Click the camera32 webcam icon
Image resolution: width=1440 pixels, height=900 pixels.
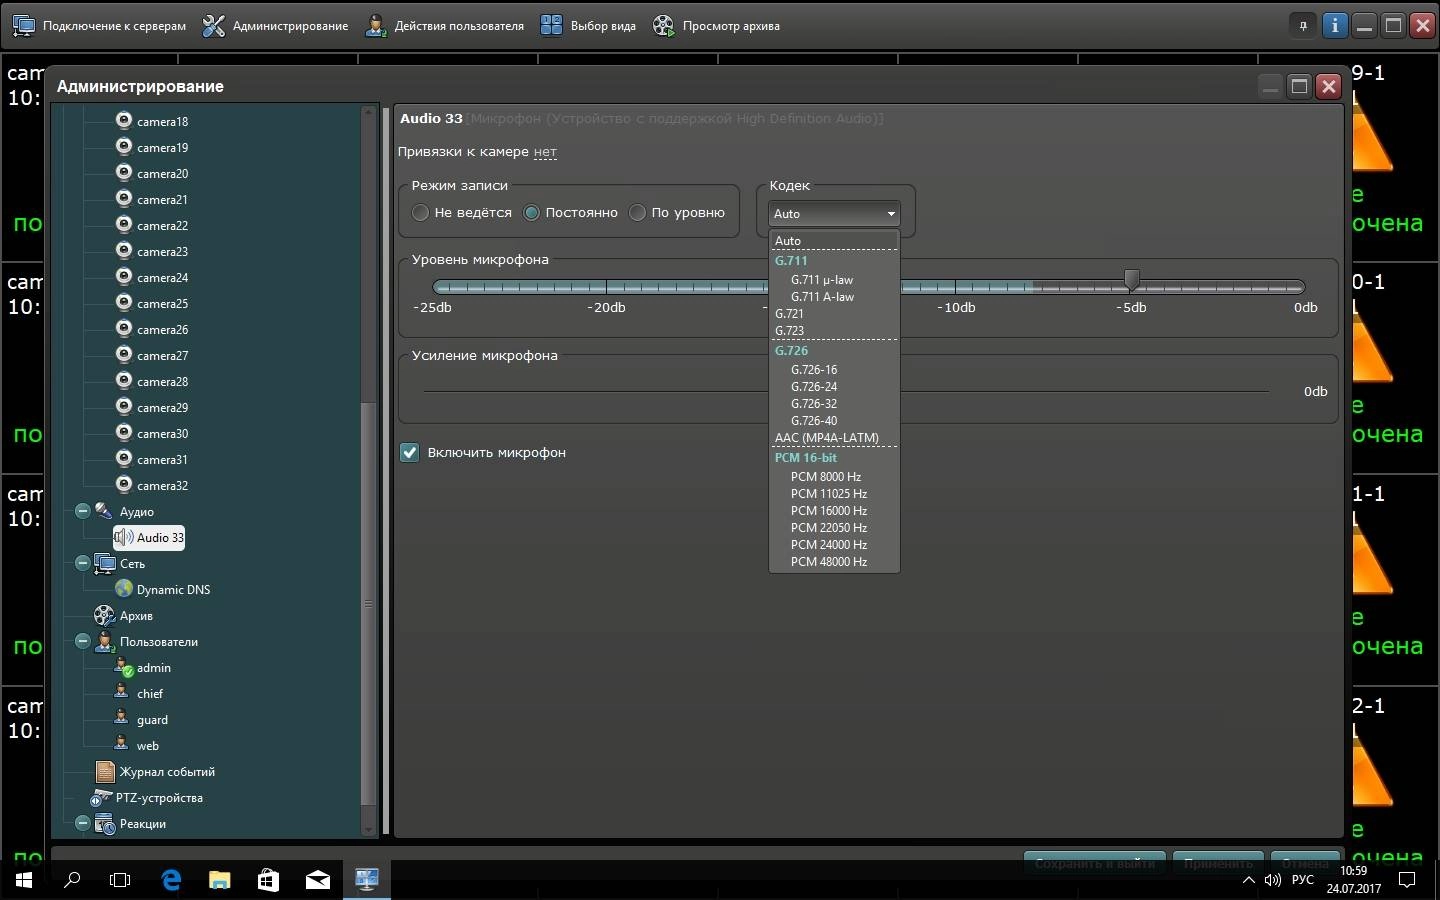[124, 485]
